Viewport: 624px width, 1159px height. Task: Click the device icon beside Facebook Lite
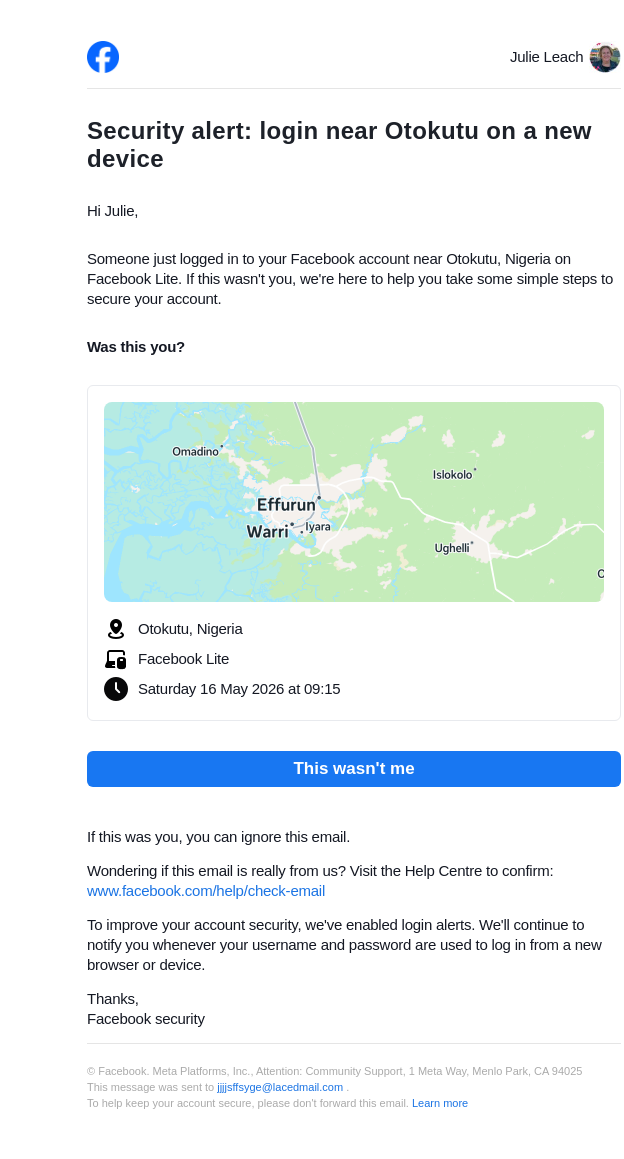pos(115,659)
